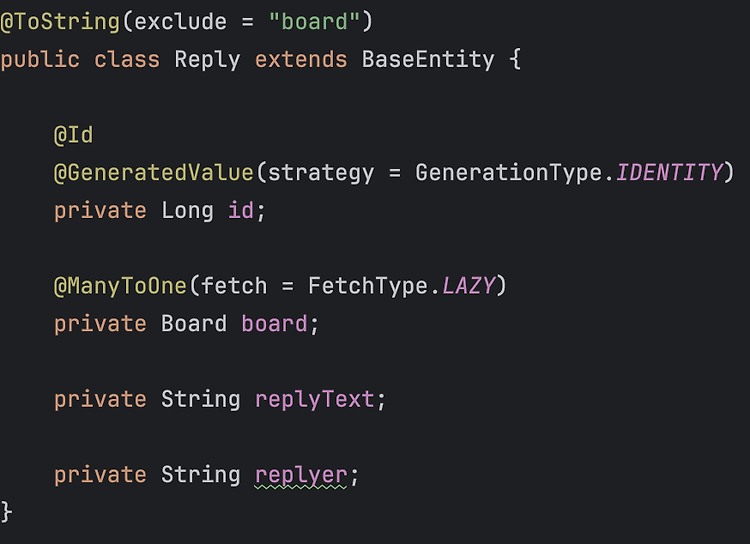This screenshot has width=750, height=544.
Task: Click the BaseEntity superclass reference
Action: 428,60
